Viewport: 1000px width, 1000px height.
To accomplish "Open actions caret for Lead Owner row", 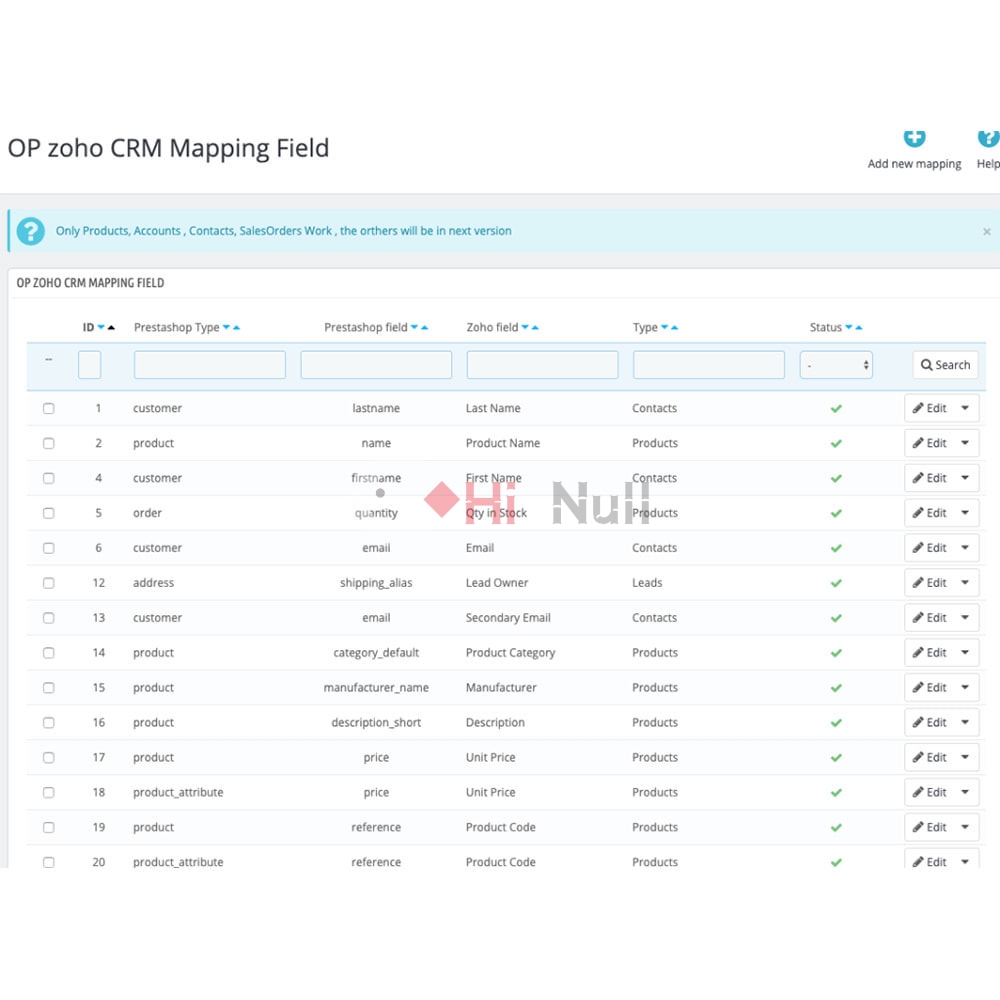I will pyautogui.click(x=965, y=583).
